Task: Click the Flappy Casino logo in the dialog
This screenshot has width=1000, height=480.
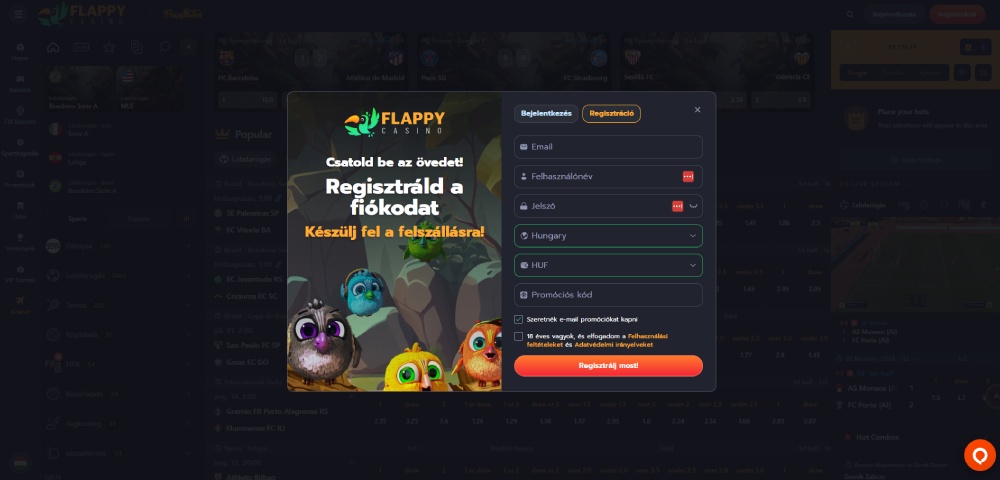Action: [394, 122]
